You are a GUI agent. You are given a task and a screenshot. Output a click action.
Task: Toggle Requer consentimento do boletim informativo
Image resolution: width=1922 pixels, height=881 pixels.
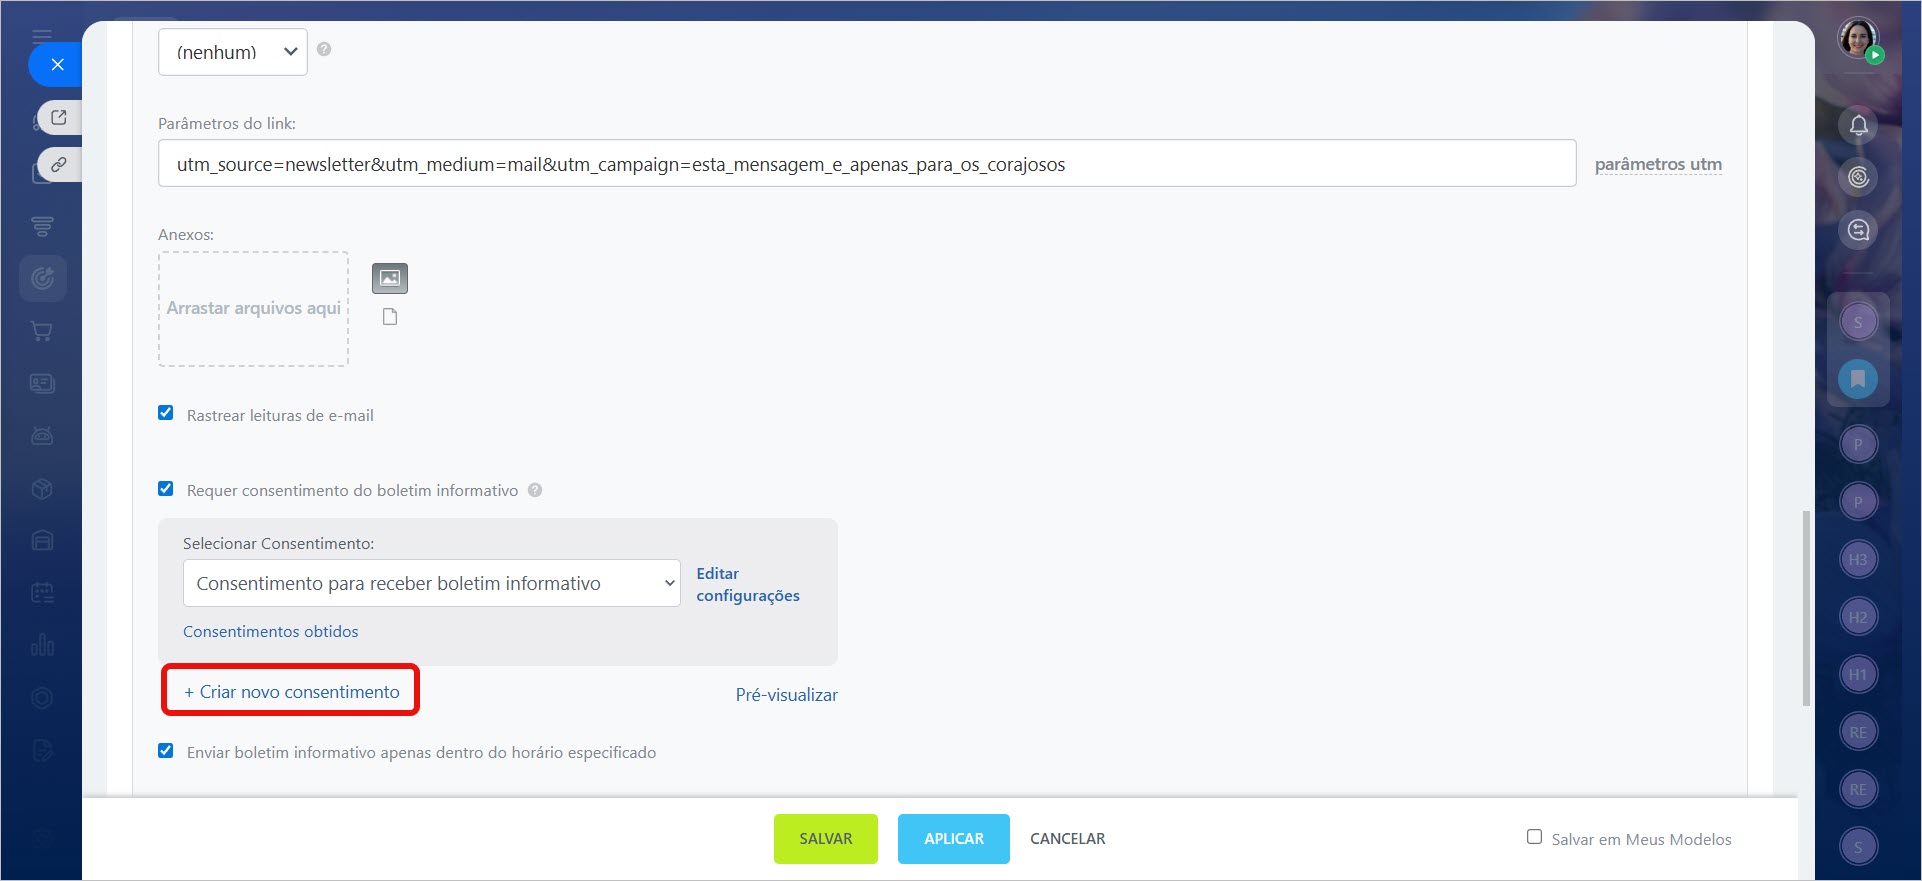coord(166,489)
